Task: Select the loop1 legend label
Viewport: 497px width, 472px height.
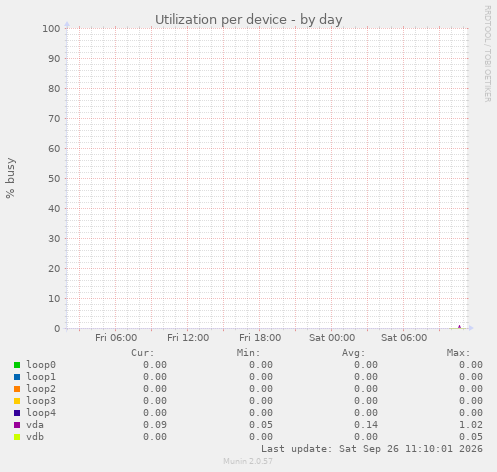Action: coord(41,377)
